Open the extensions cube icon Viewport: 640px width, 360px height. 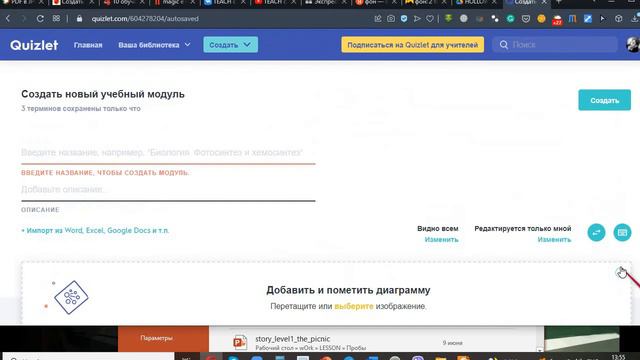(619, 19)
